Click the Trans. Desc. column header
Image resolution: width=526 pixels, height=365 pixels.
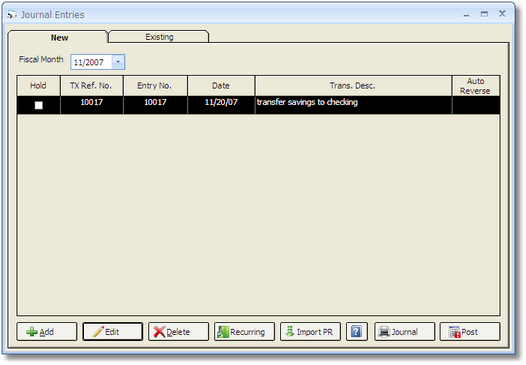click(353, 86)
